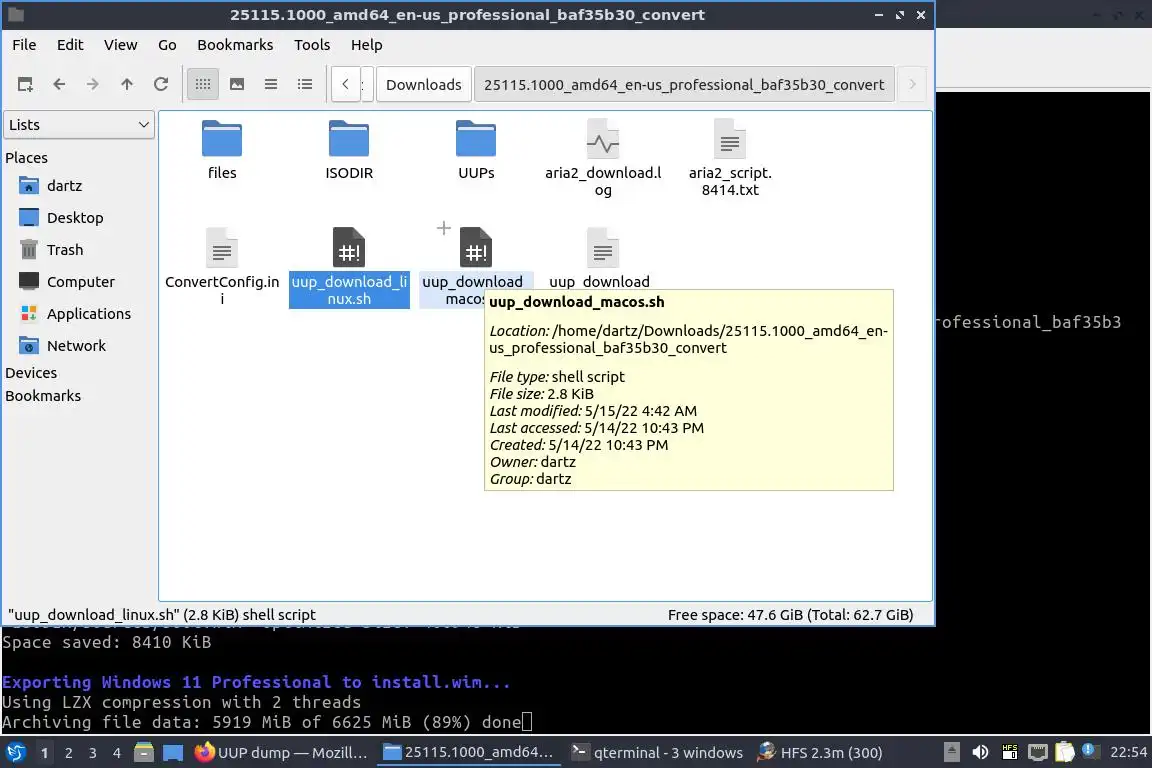
Task: Click the Downloads path button
Action: [x=423, y=85]
